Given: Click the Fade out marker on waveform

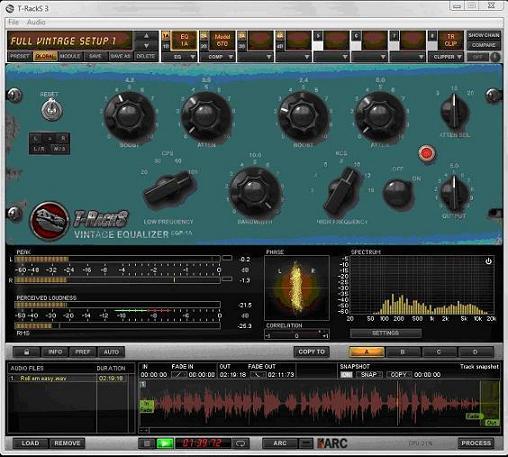Looking at the screenshot, I should [x=473, y=416].
